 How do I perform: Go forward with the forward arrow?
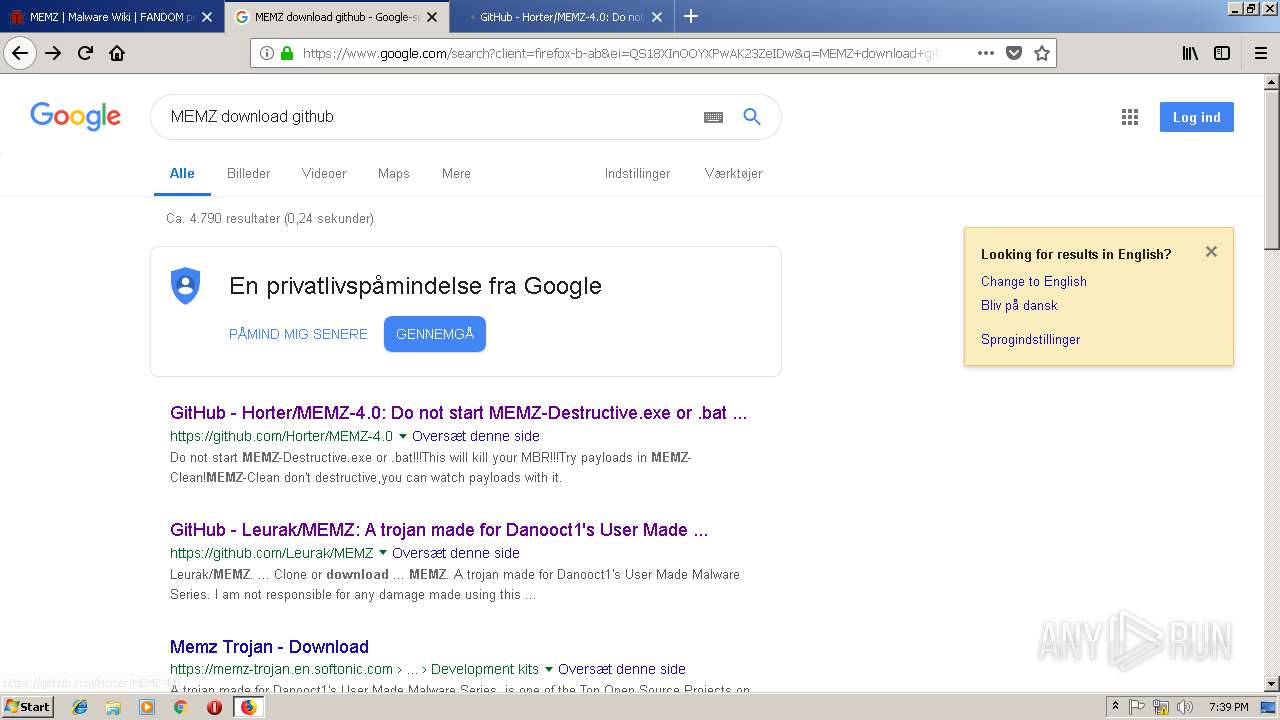tap(53, 53)
